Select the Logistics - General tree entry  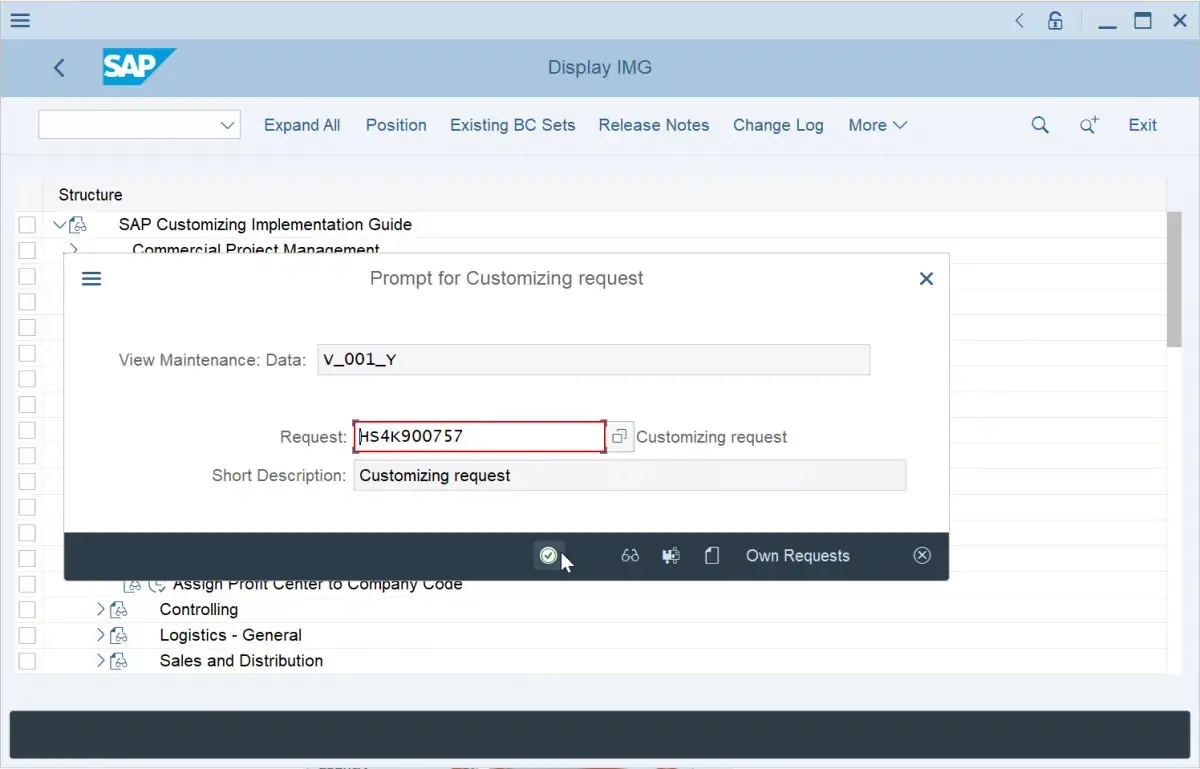[x=231, y=635]
